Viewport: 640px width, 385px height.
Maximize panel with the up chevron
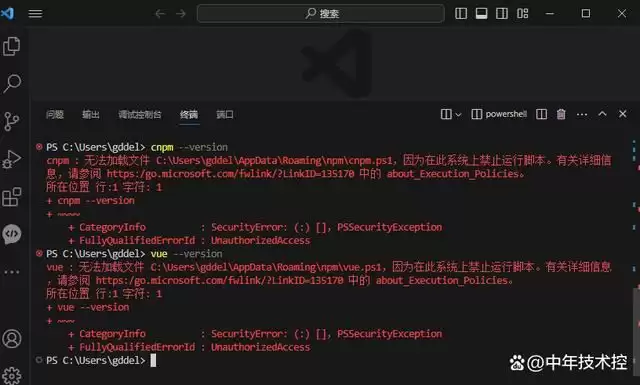(602, 114)
